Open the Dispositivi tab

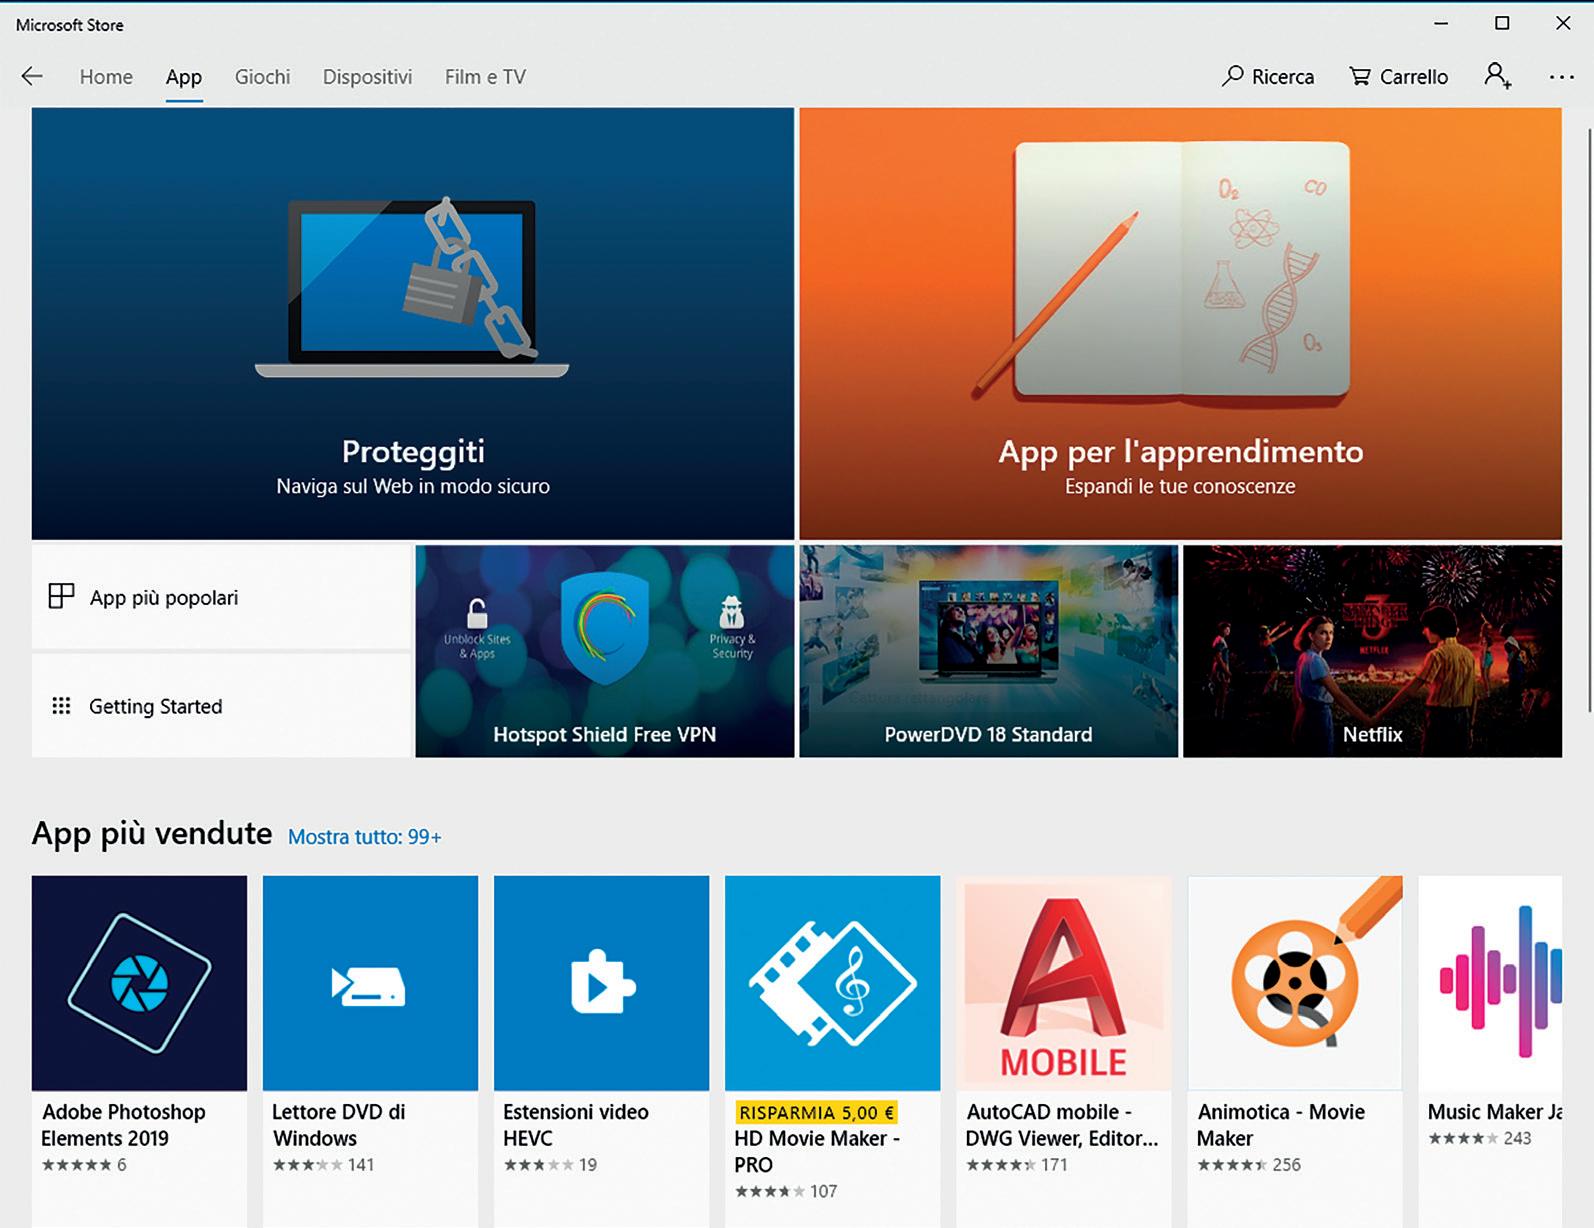(x=367, y=77)
